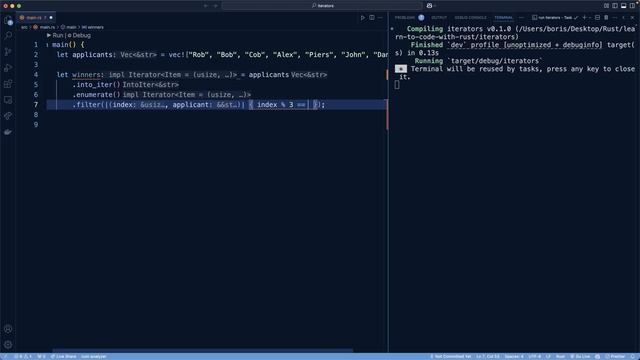
Task: Switch to the Output tab
Action: pyautogui.click(x=439, y=18)
